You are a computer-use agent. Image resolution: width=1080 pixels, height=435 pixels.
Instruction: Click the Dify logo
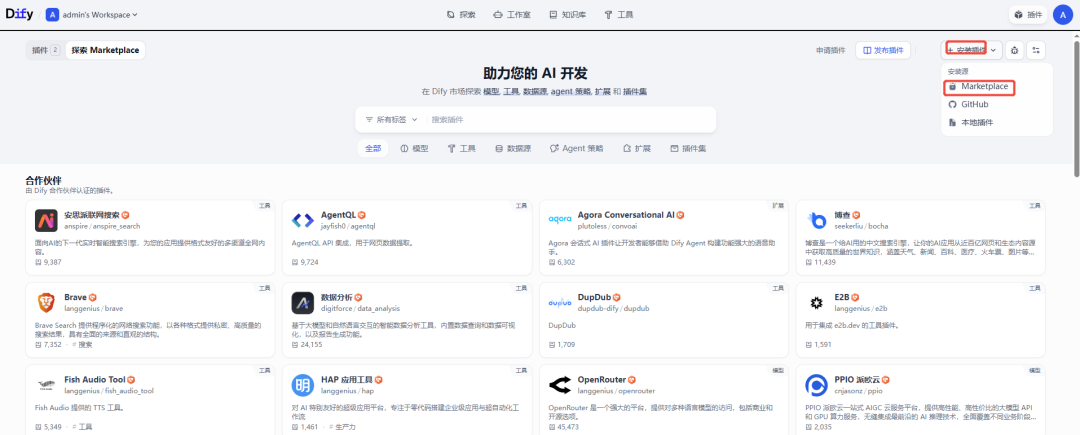click(19, 14)
